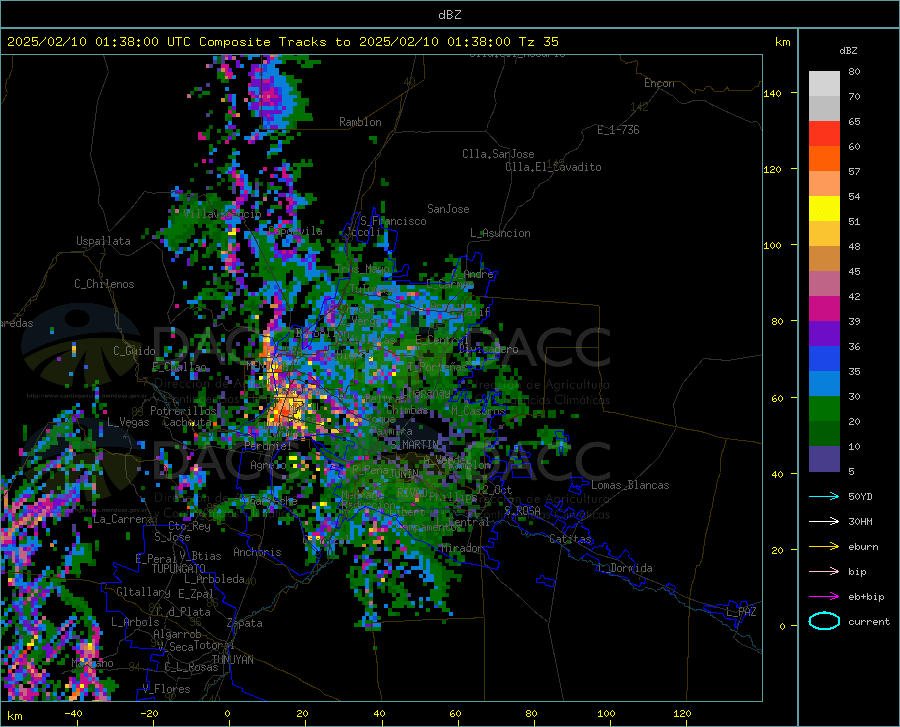Click the 'Divisadero' map label
The height and width of the screenshot is (727, 900).
click(x=488, y=349)
